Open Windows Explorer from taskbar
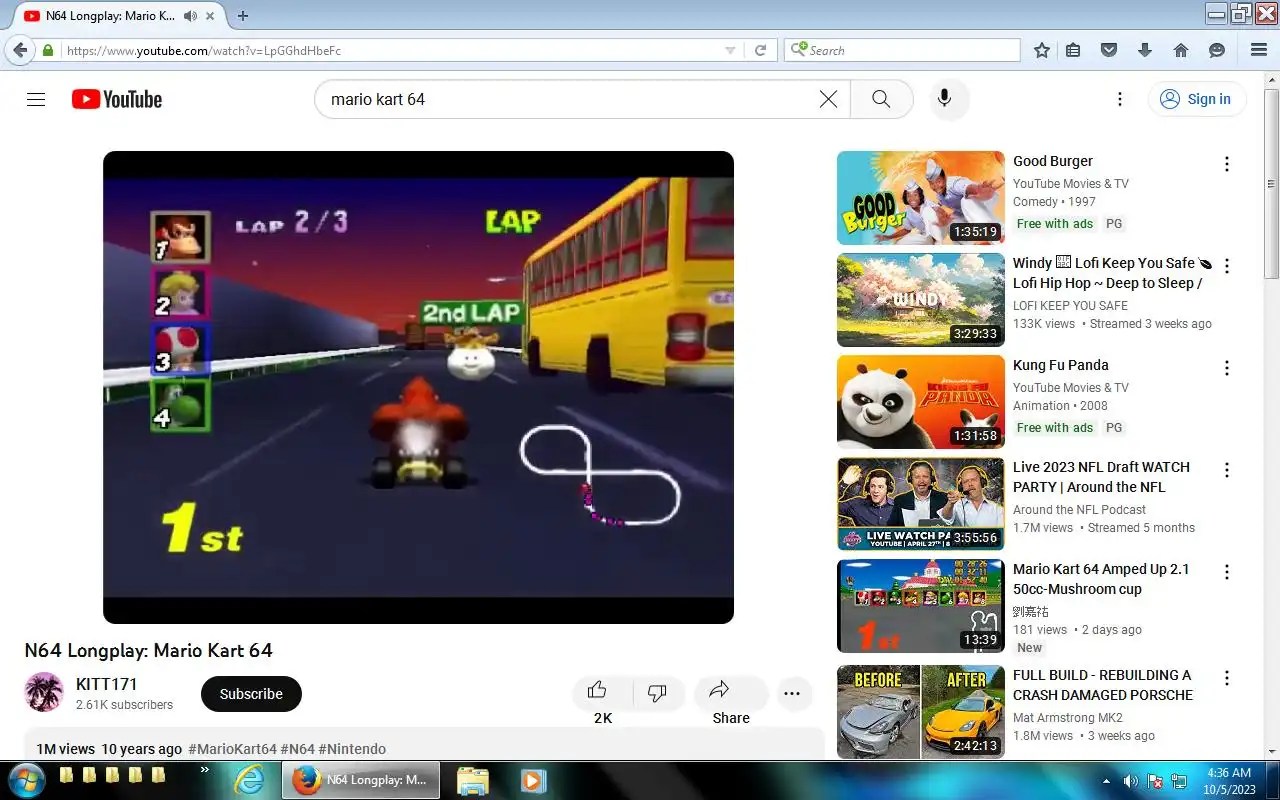 tap(472, 780)
